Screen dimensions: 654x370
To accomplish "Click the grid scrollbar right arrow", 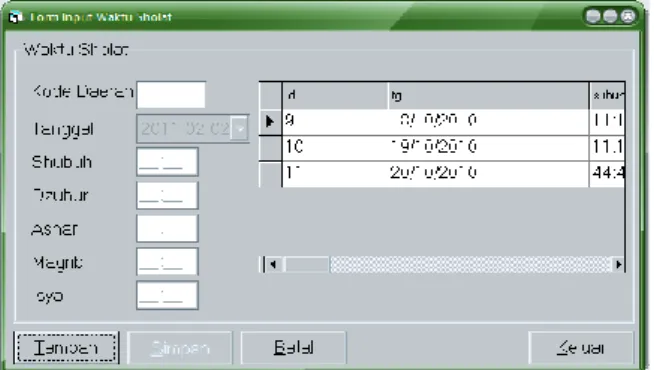I will (619, 264).
